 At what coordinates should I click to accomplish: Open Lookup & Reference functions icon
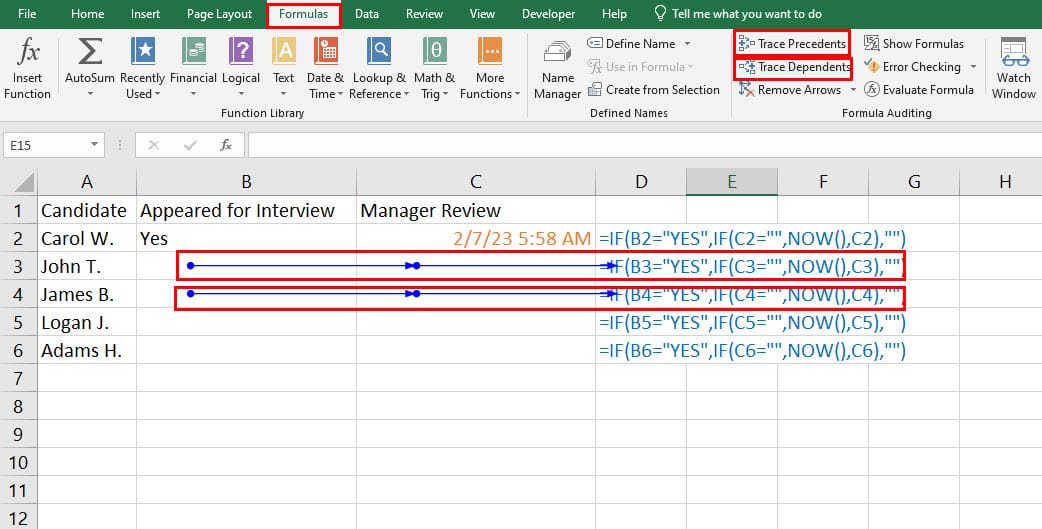(x=379, y=51)
